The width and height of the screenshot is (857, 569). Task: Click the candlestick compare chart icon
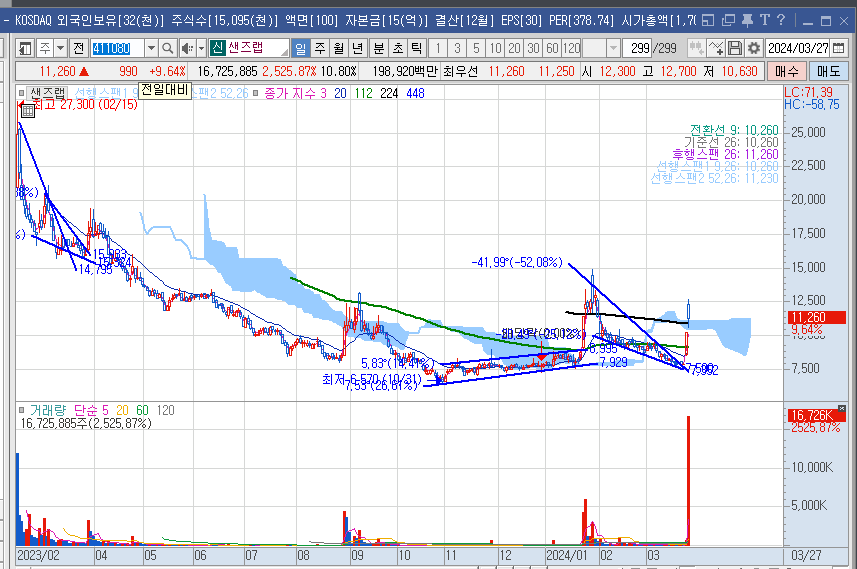(696, 49)
